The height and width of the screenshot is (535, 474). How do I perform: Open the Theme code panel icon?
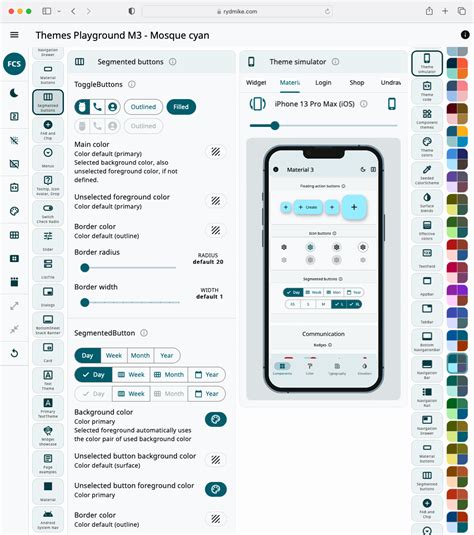click(x=427, y=90)
